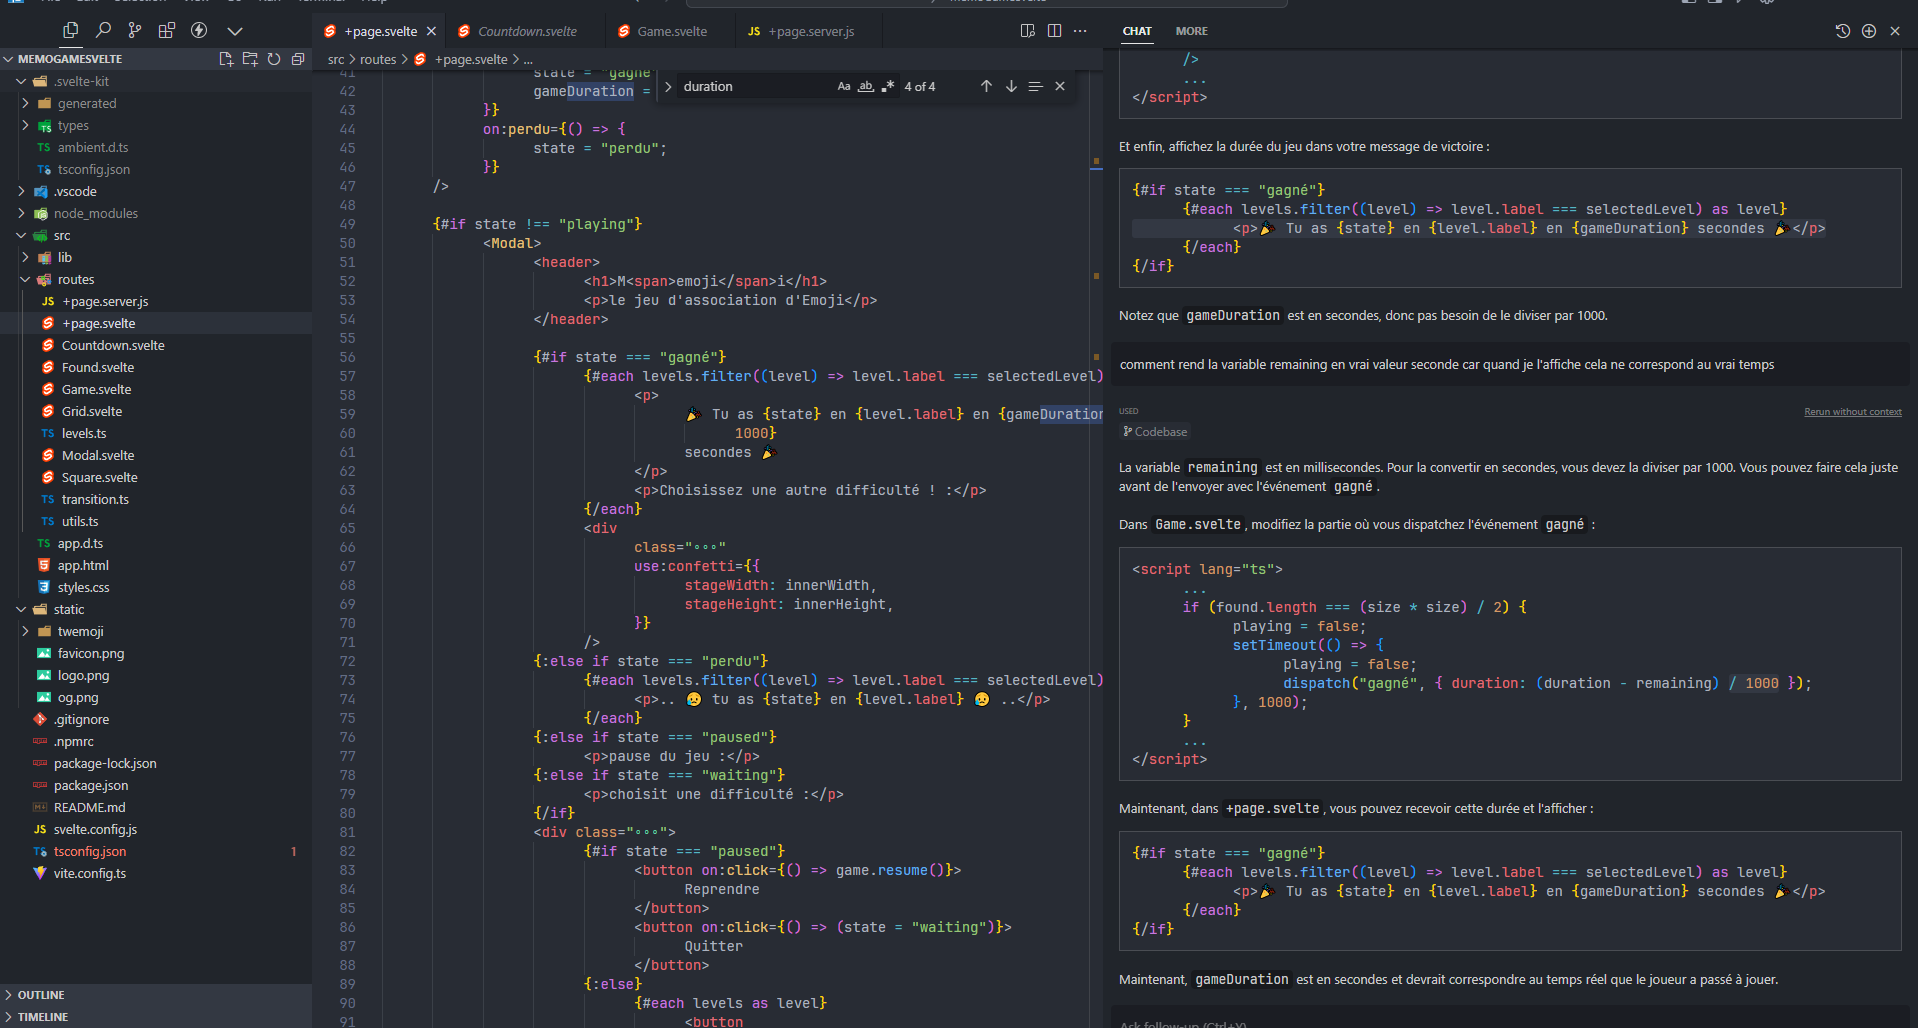Open the Source Control view icon
The height and width of the screenshot is (1028, 1918).
click(135, 31)
